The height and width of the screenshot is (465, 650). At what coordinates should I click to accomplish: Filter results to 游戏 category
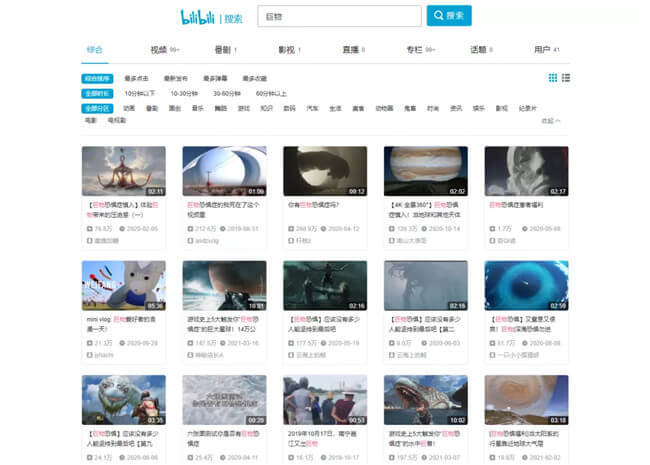point(244,109)
